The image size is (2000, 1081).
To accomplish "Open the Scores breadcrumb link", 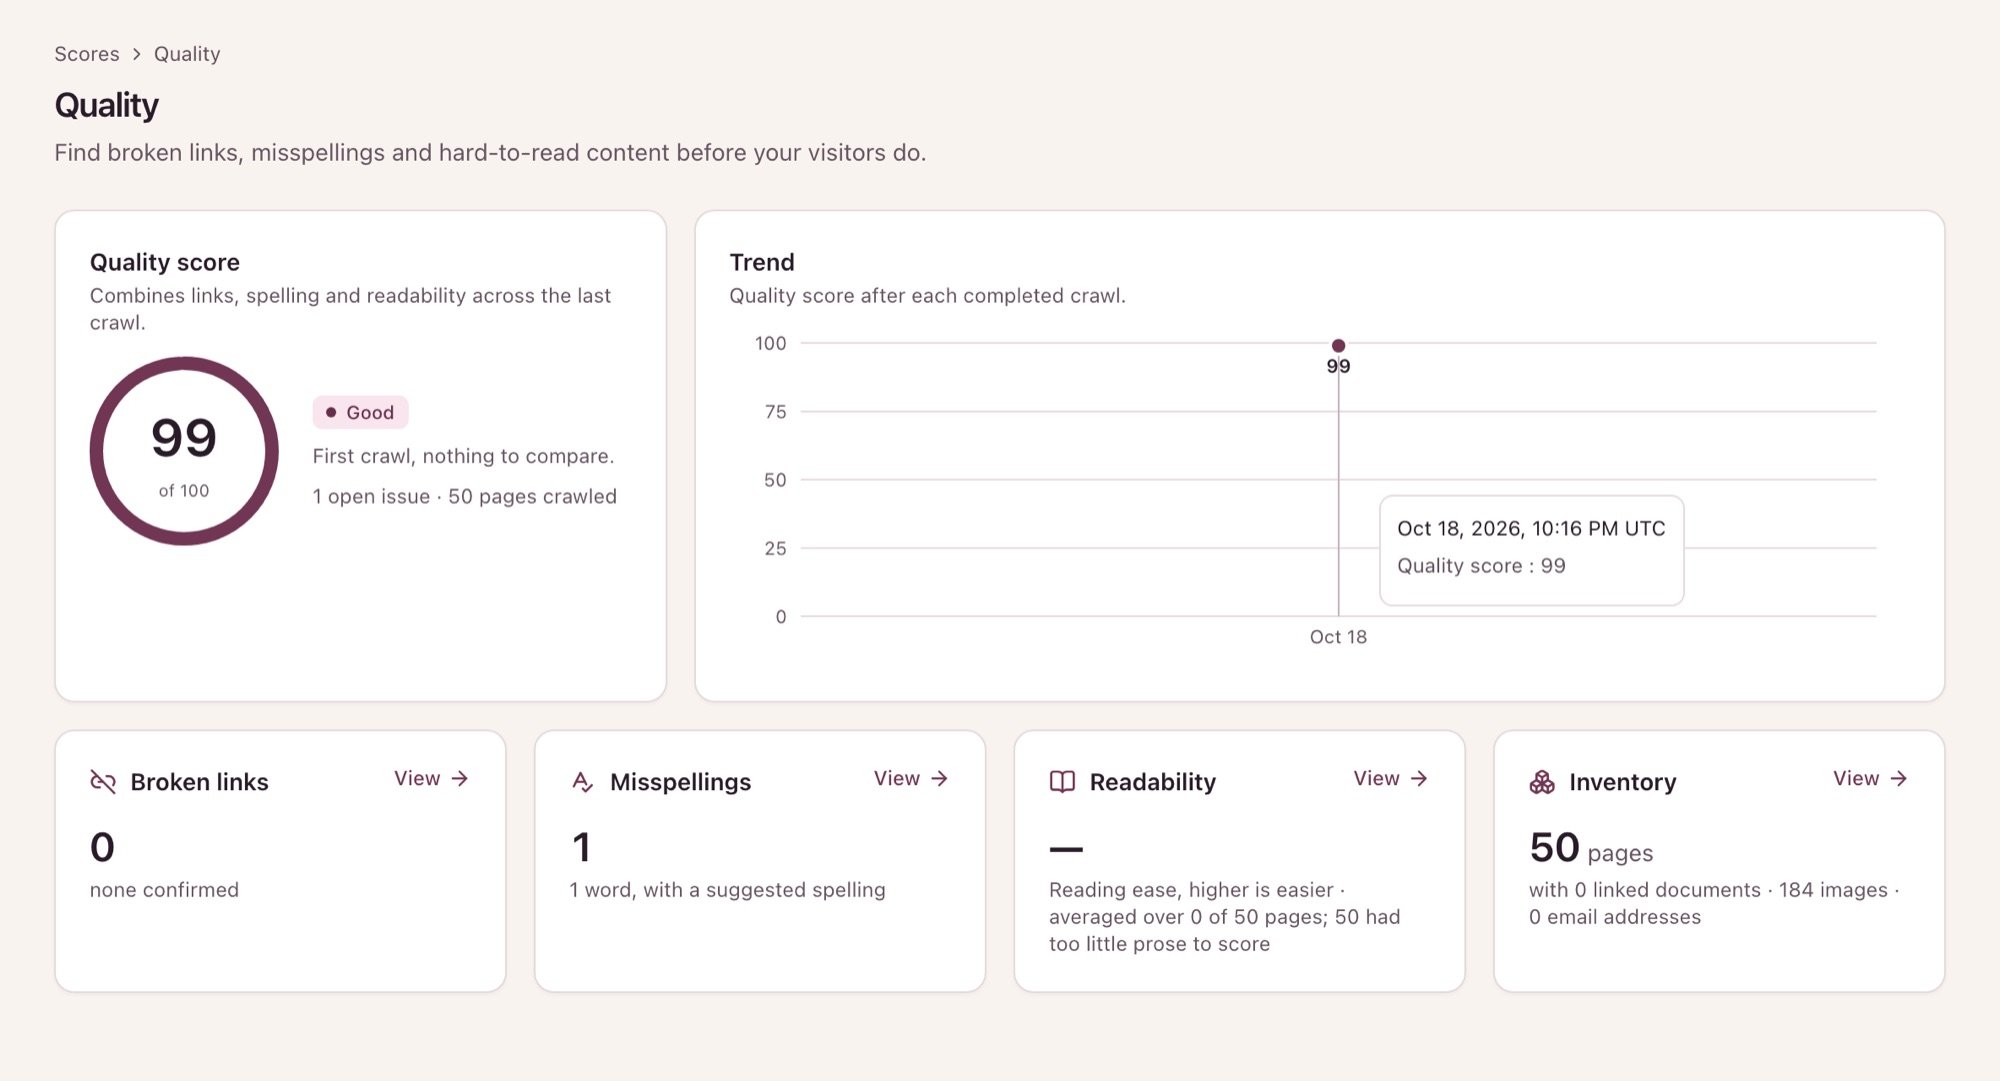I will pos(87,54).
